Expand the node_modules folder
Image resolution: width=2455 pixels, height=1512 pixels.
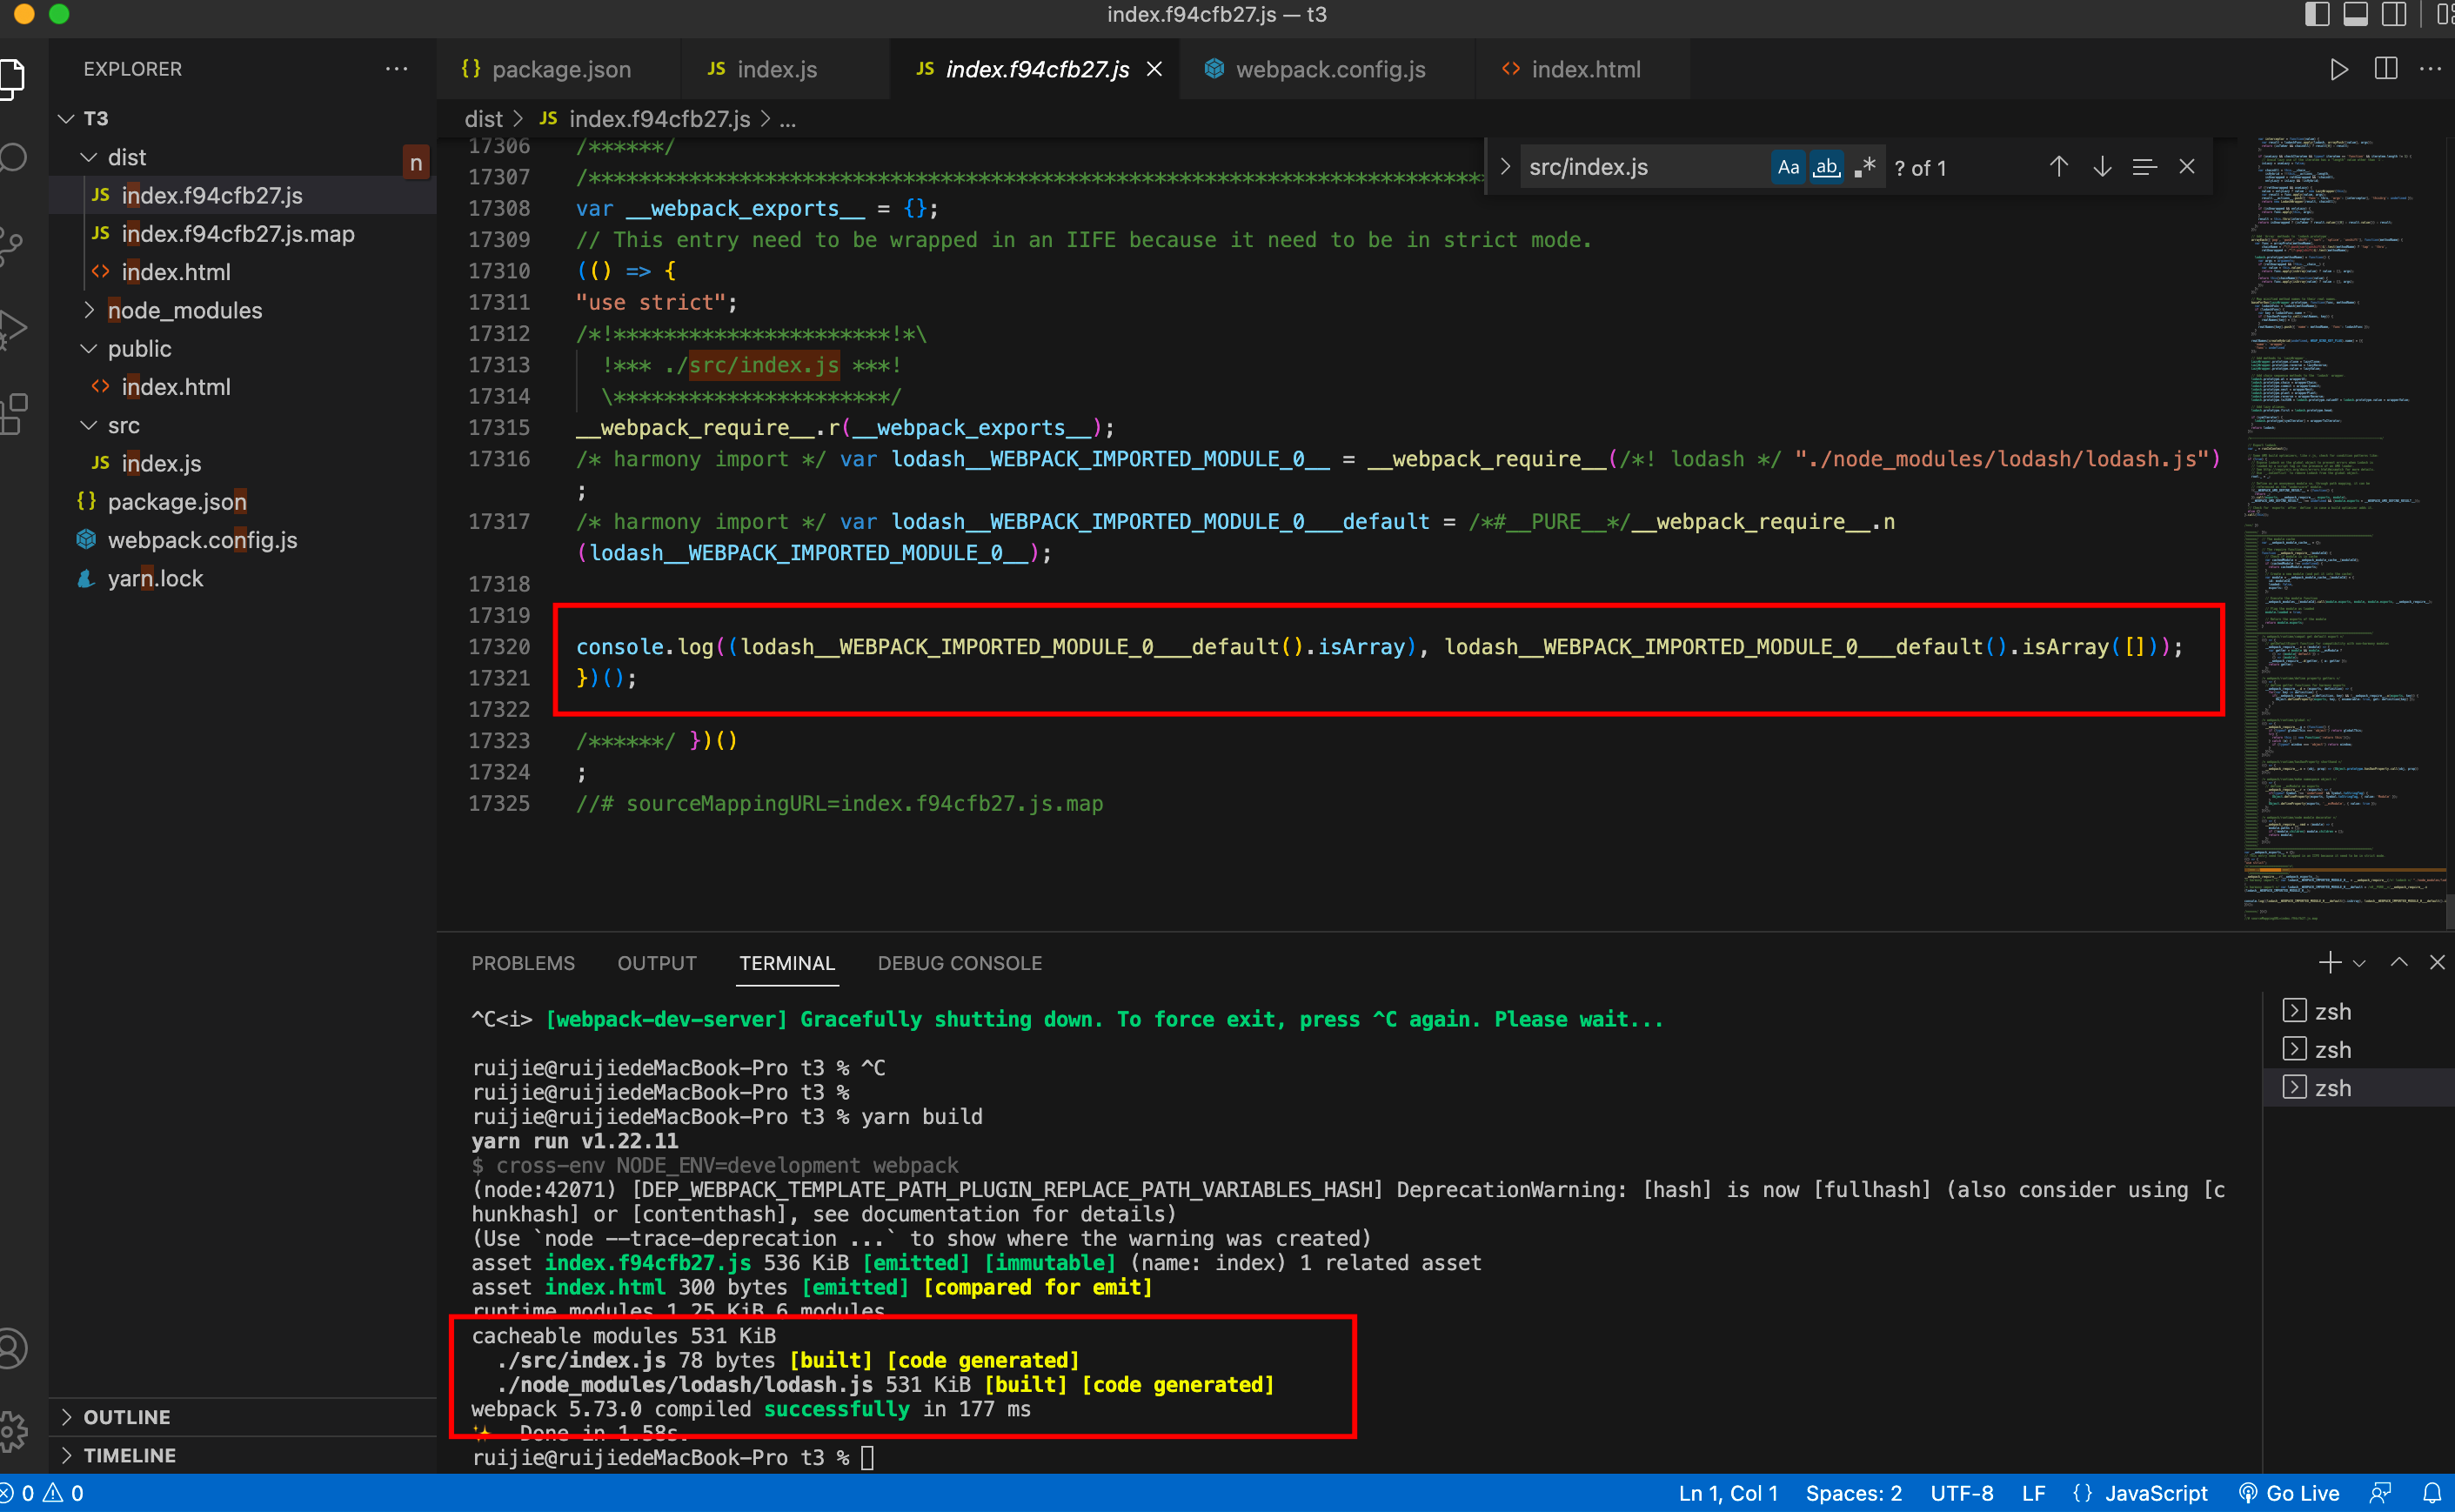(x=184, y=310)
